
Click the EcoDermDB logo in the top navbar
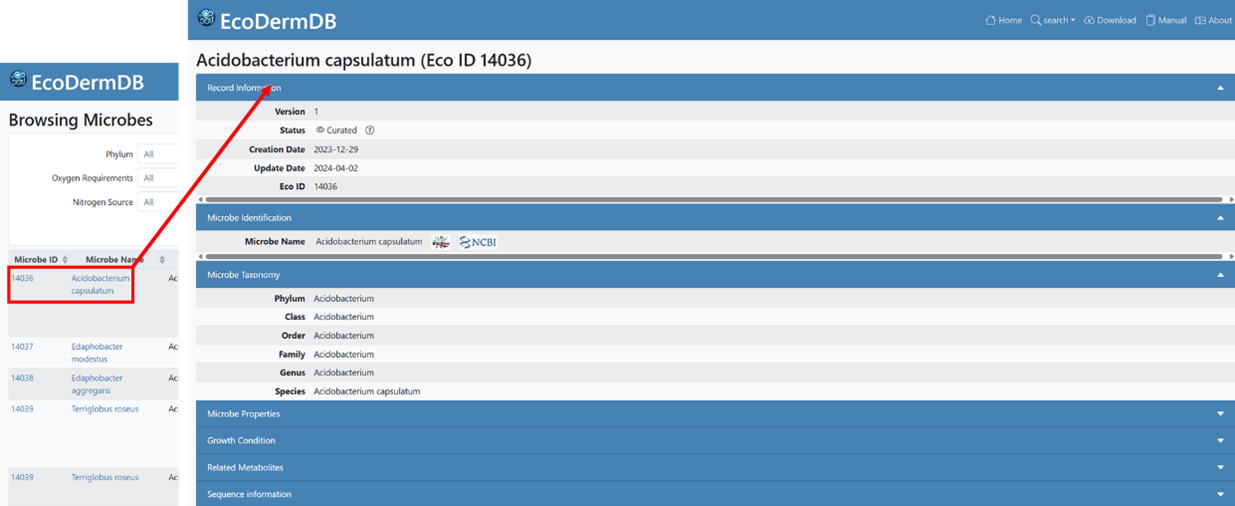coord(266,20)
